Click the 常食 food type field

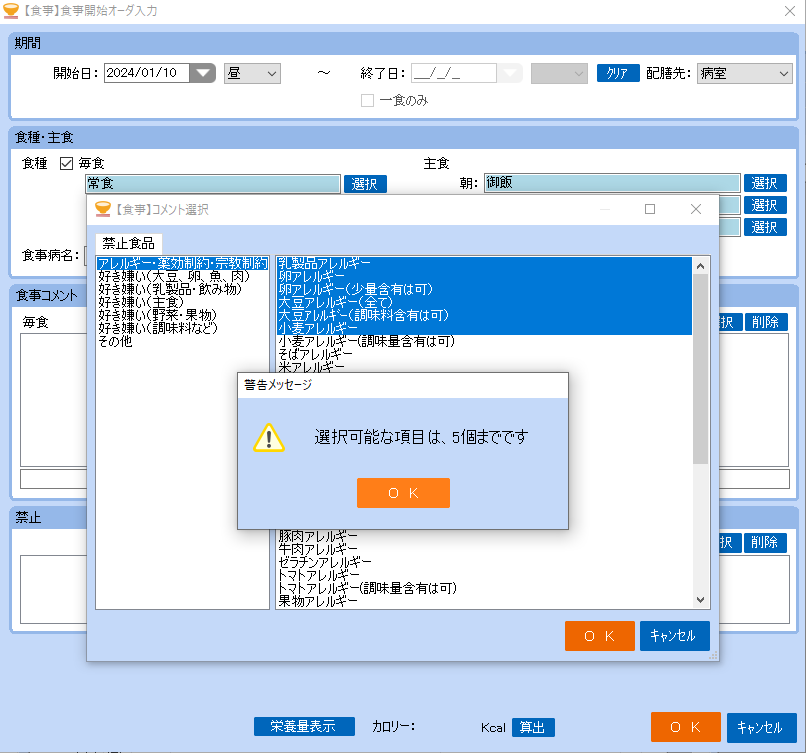pos(213,183)
